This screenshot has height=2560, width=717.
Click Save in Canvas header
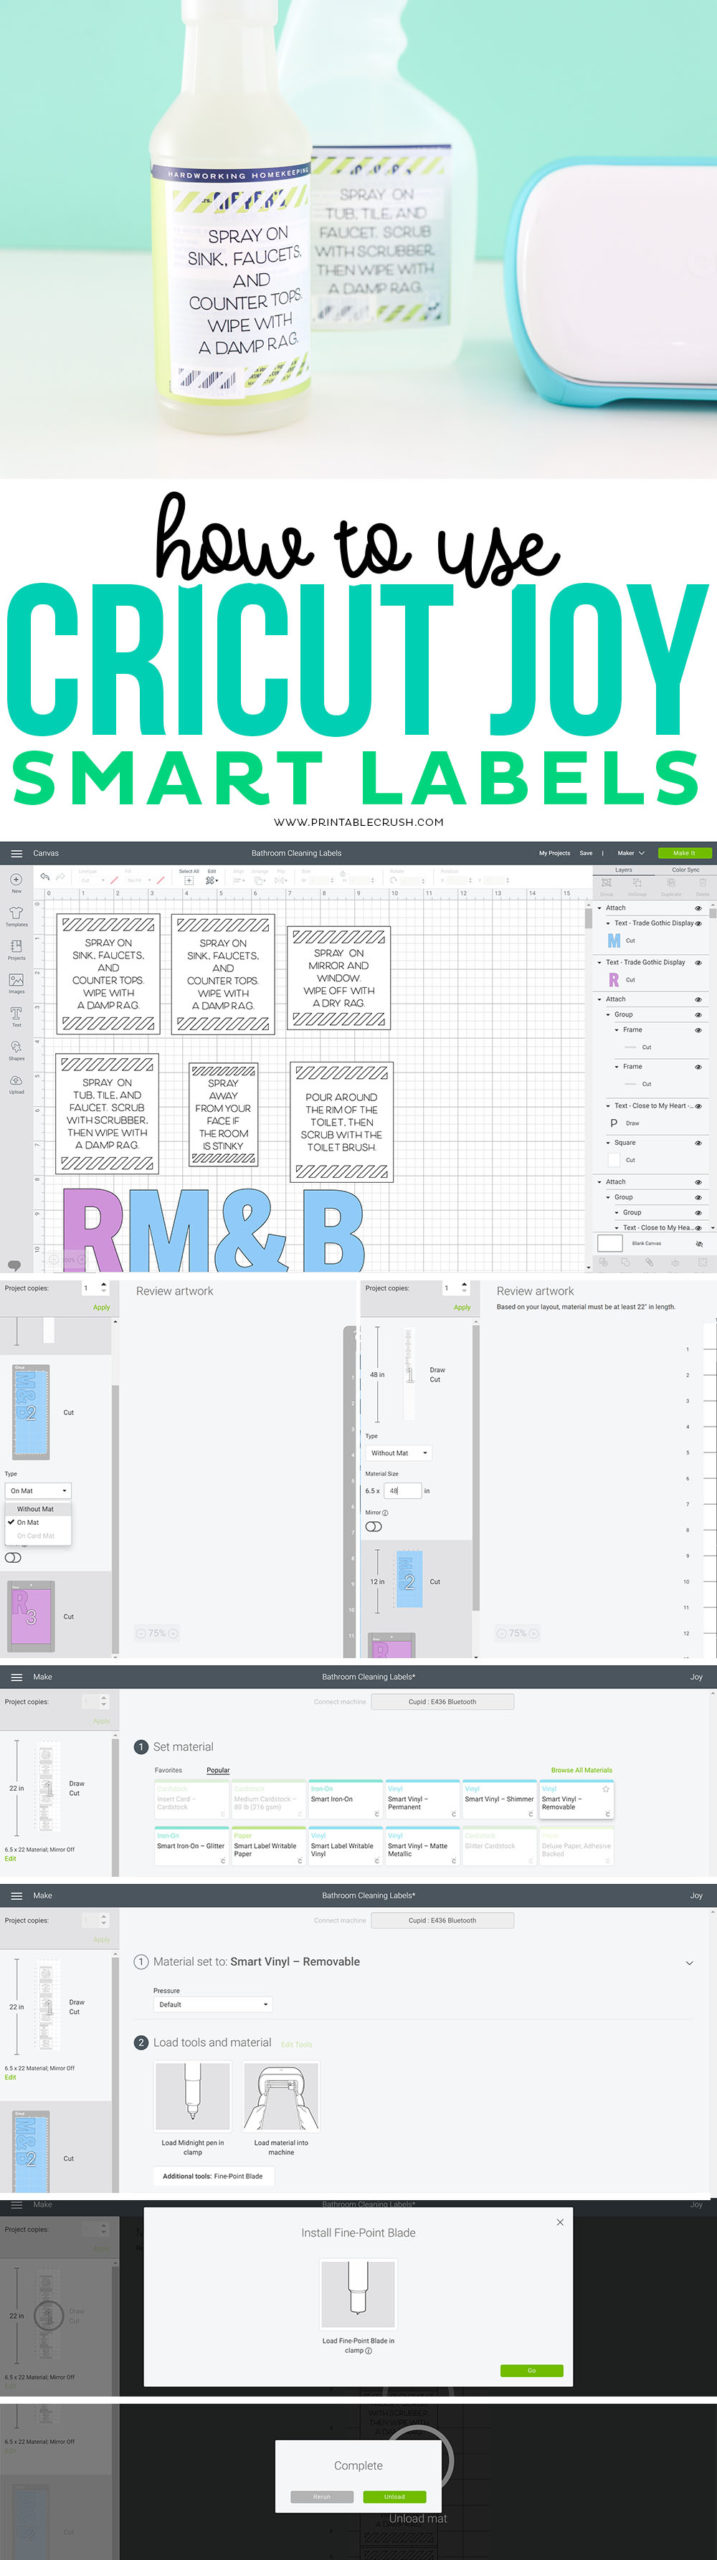(586, 853)
